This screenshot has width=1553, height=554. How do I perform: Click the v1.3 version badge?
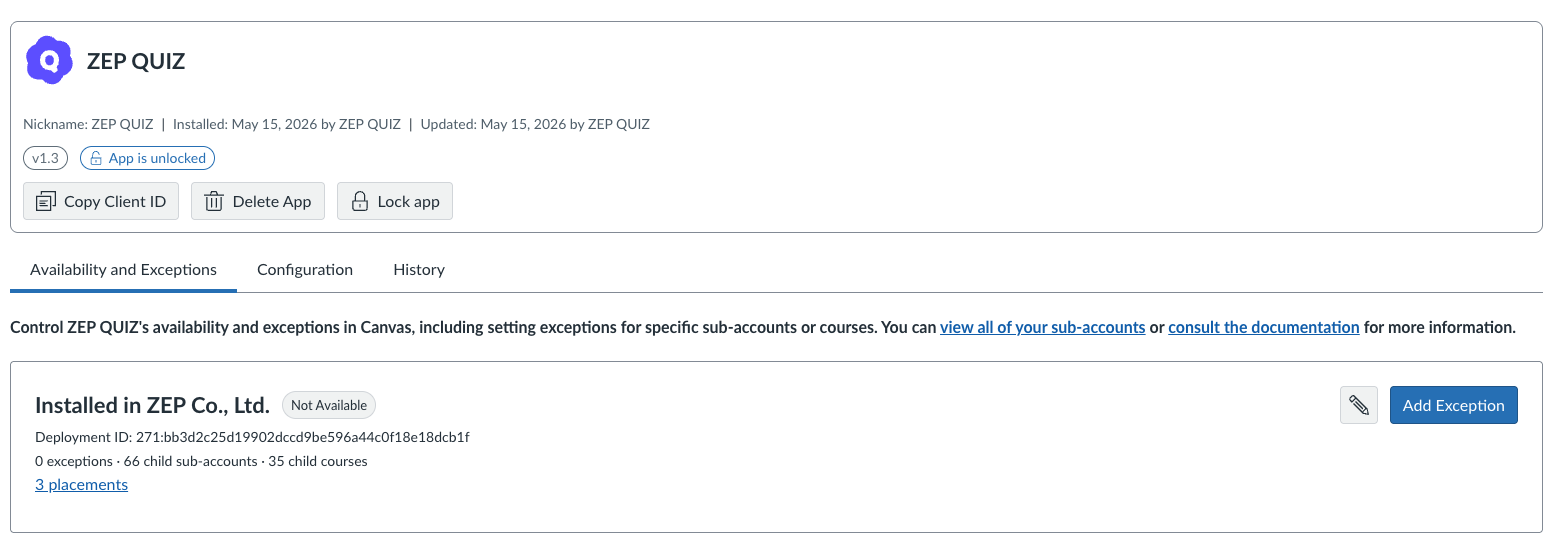[46, 158]
